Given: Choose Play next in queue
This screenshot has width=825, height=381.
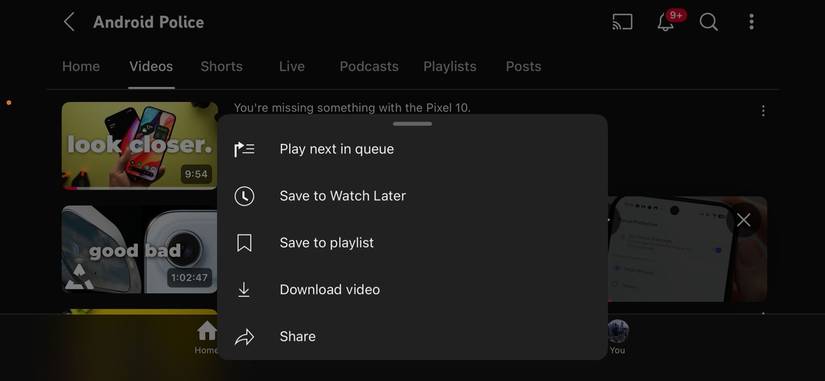Looking at the screenshot, I should tap(412, 149).
